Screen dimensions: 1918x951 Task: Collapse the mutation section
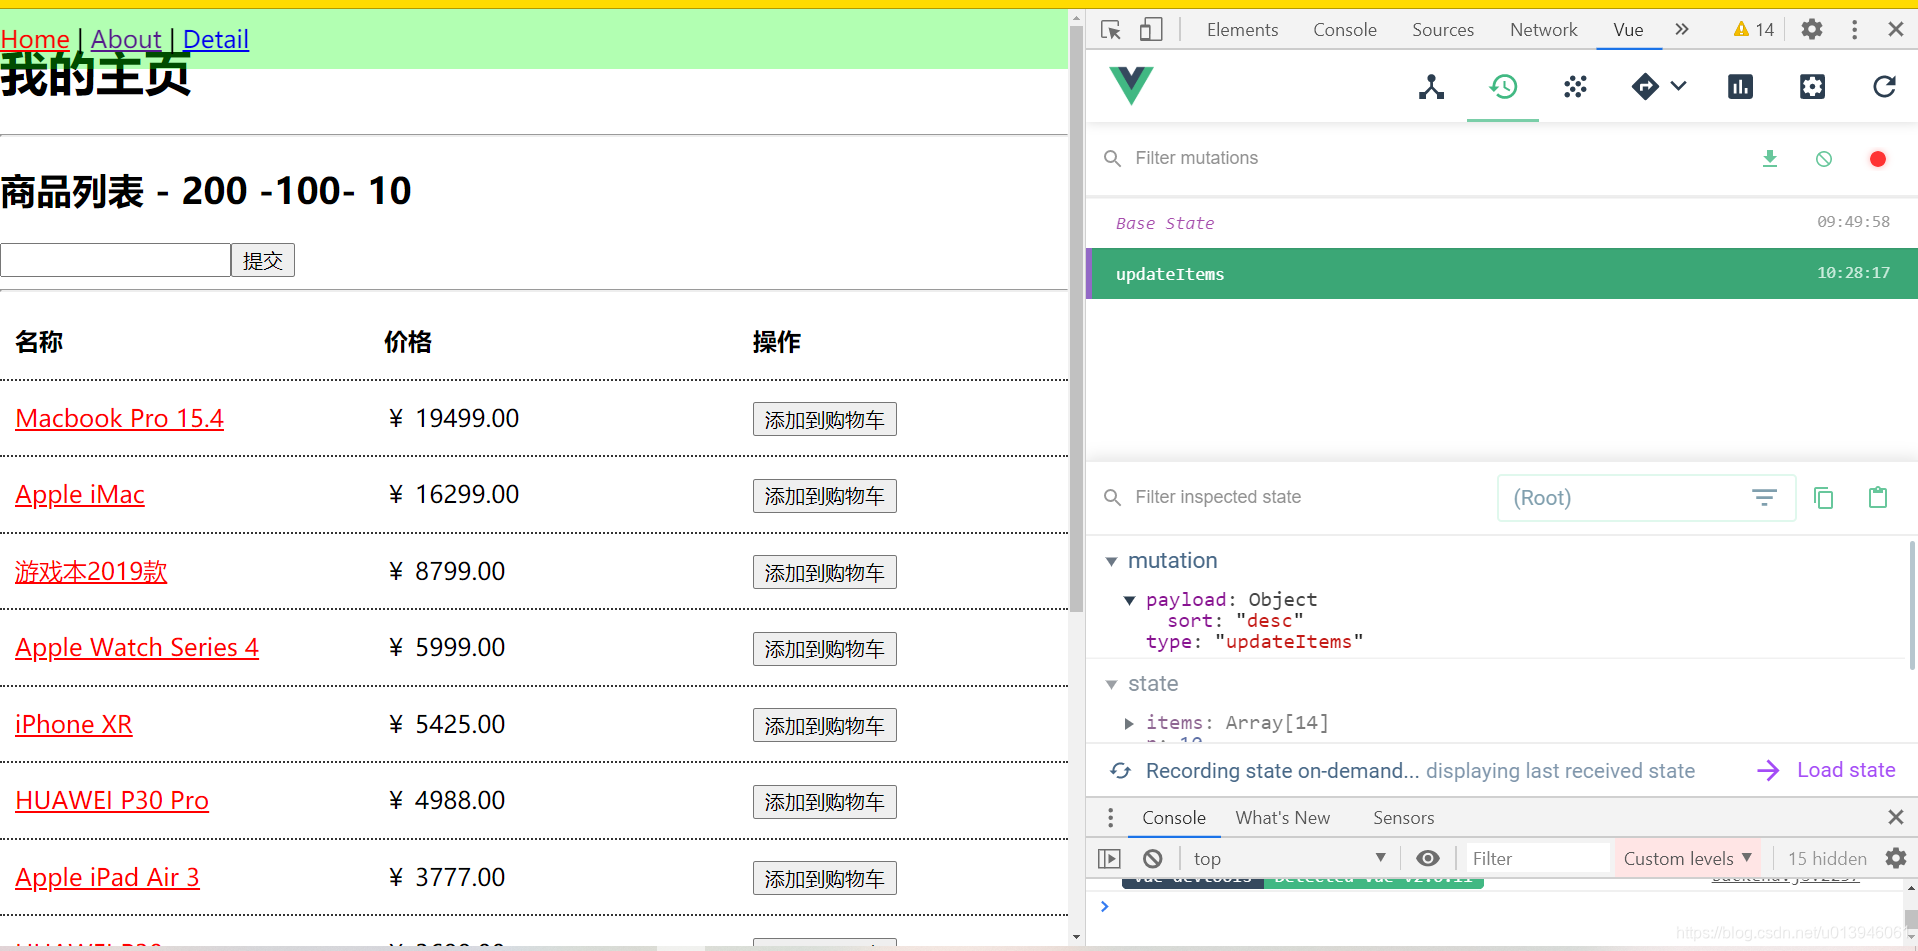[1111, 561]
